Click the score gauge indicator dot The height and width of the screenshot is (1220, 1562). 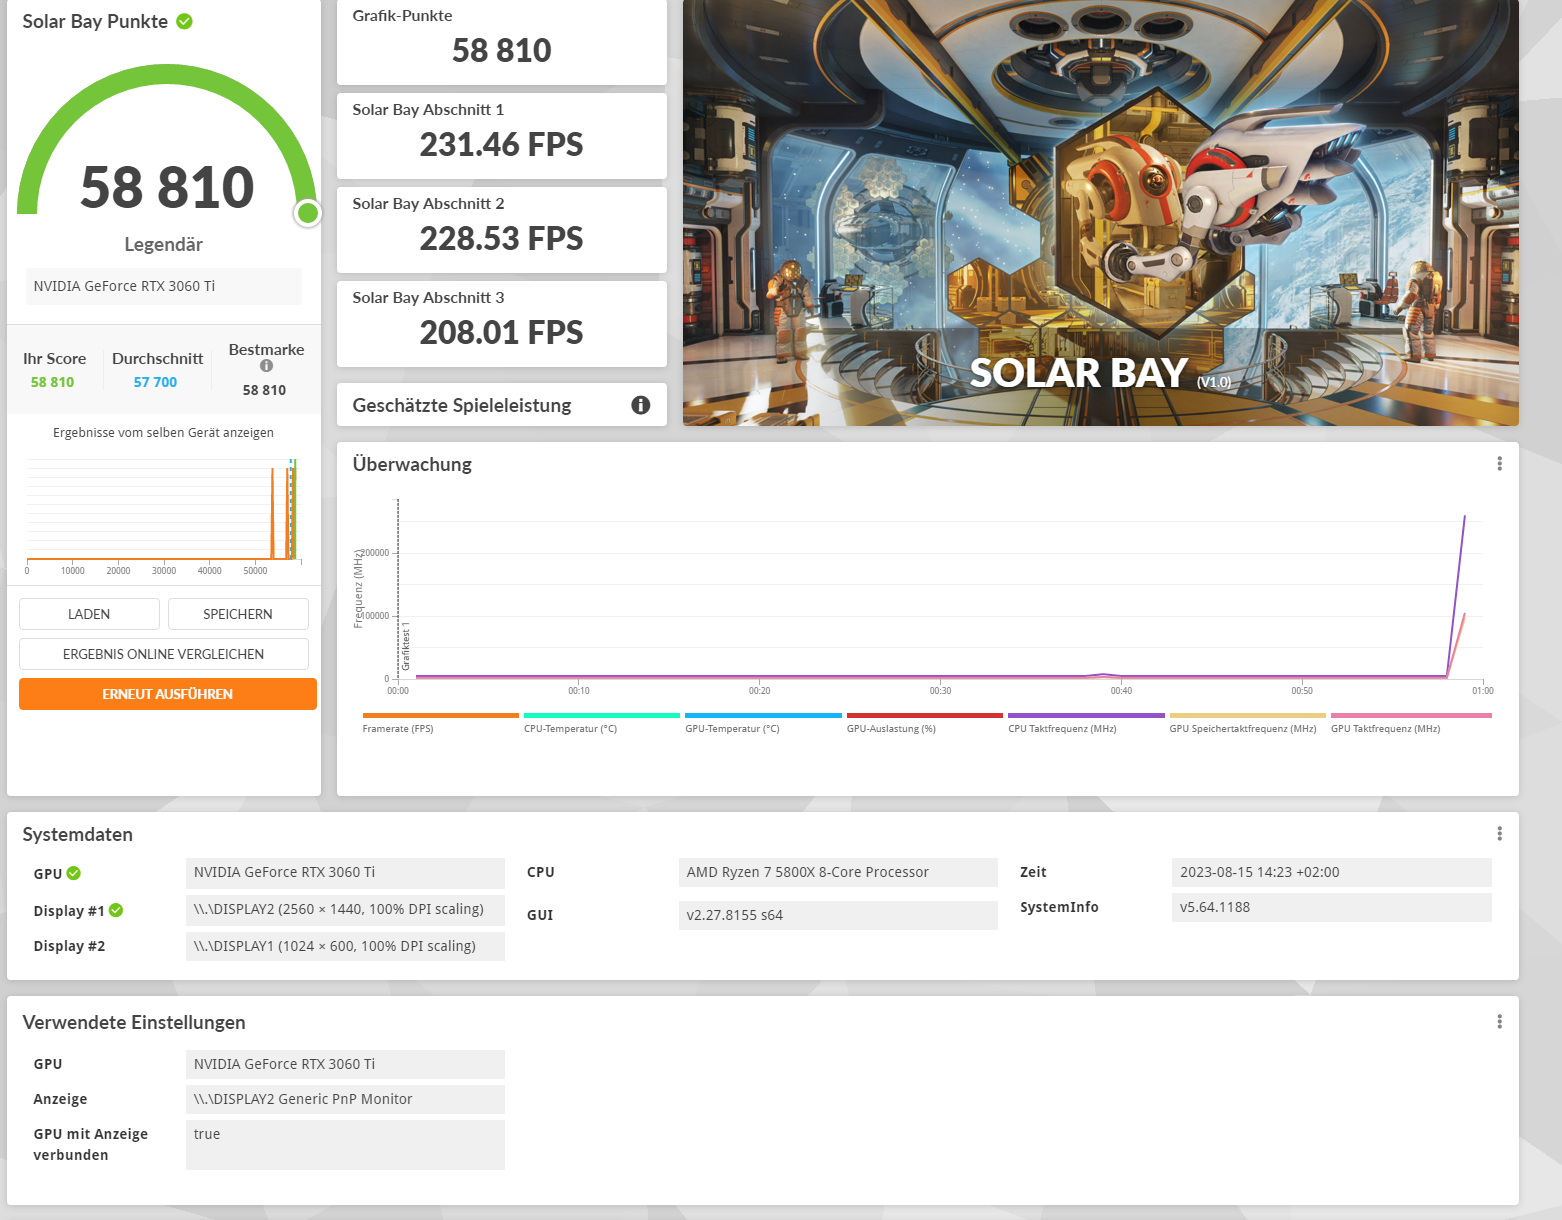(308, 213)
